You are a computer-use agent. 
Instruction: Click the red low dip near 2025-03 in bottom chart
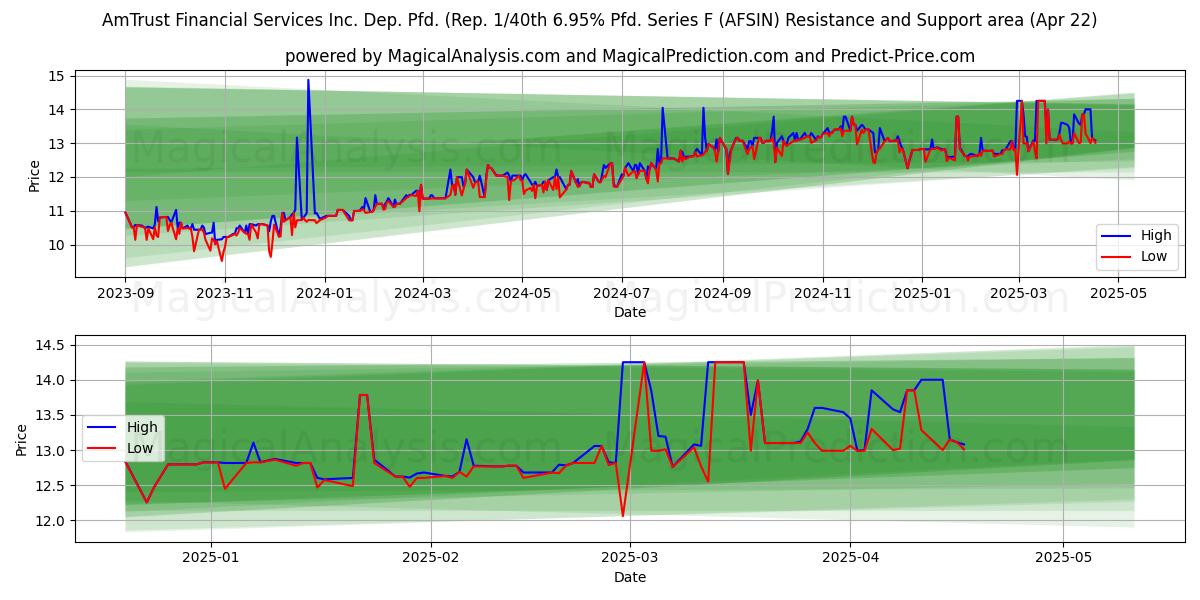tap(622, 515)
